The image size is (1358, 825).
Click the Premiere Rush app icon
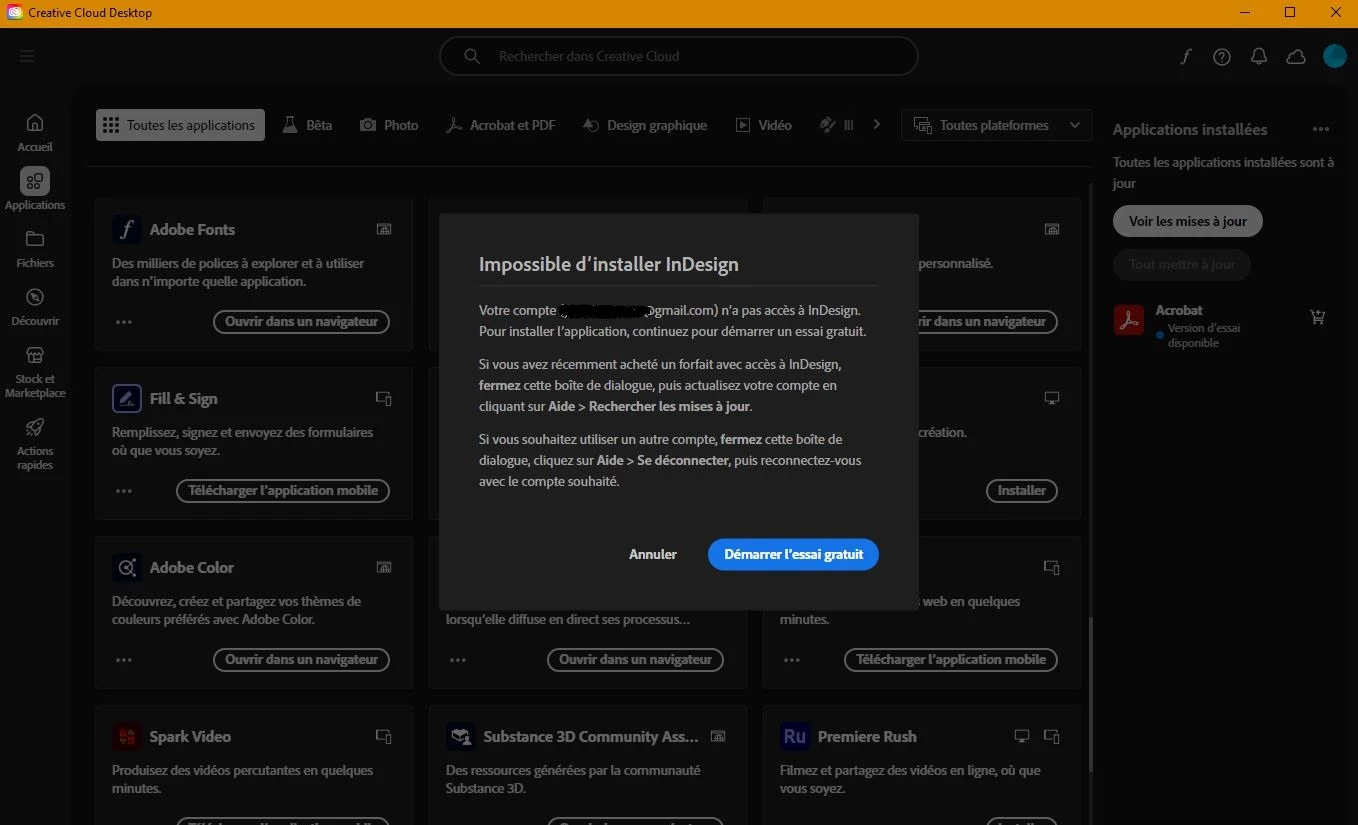tap(795, 736)
